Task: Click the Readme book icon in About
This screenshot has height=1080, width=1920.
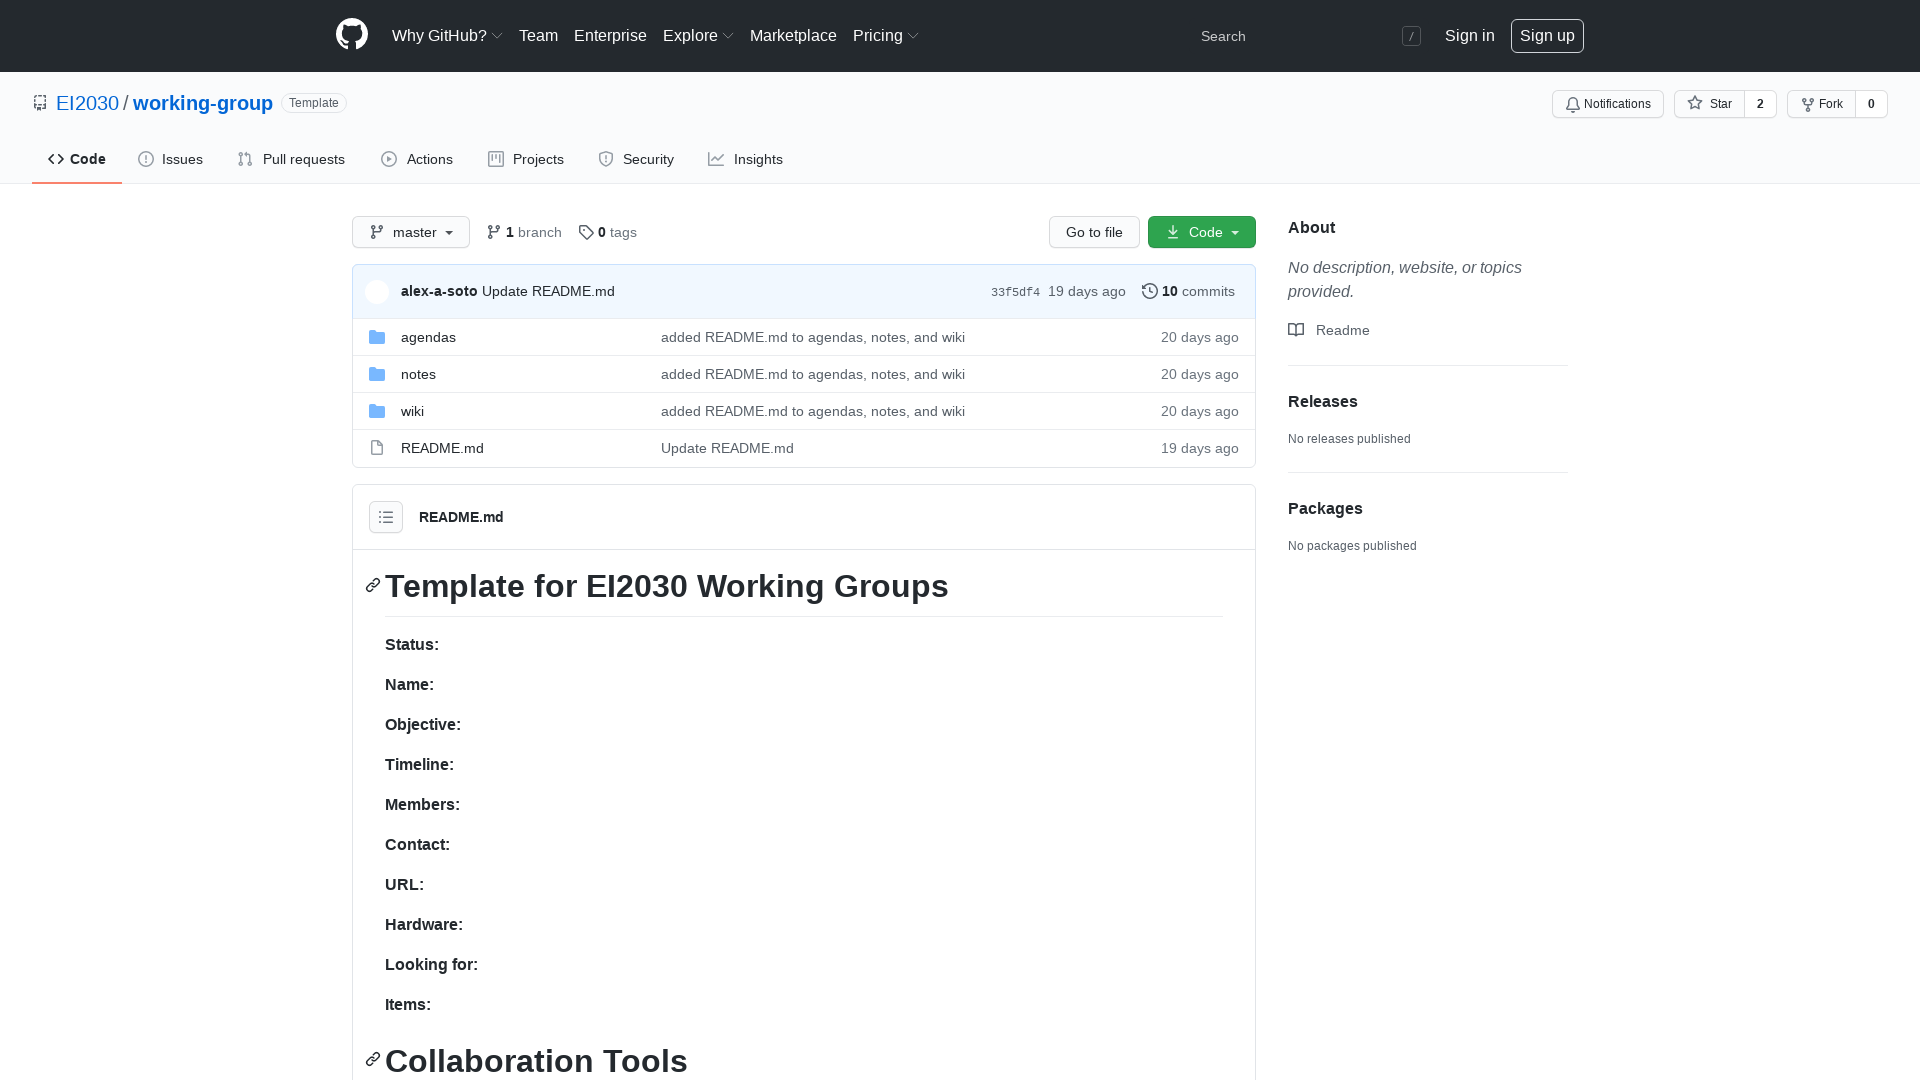Action: pos(1296,331)
